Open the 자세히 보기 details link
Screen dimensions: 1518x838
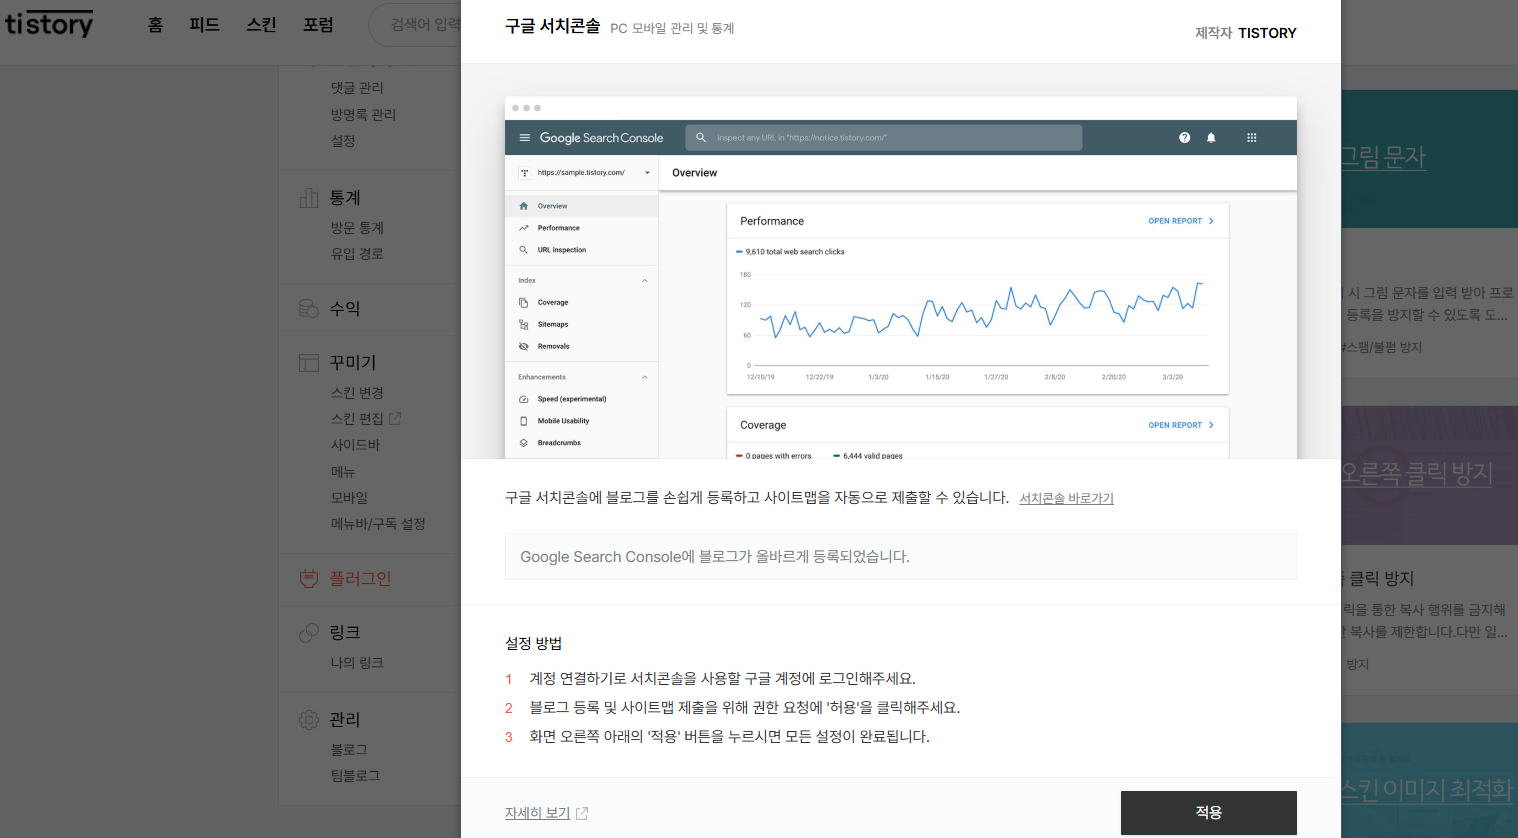point(537,813)
